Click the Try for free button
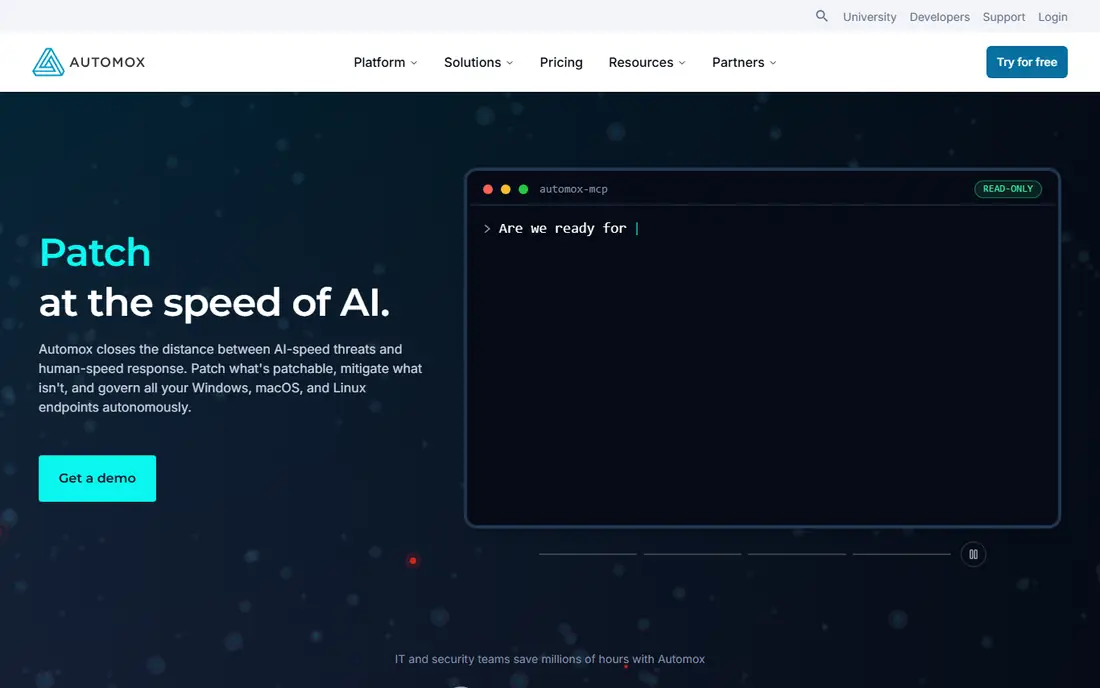Image resolution: width=1100 pixels, height=688 pixels. point(1026,62)
